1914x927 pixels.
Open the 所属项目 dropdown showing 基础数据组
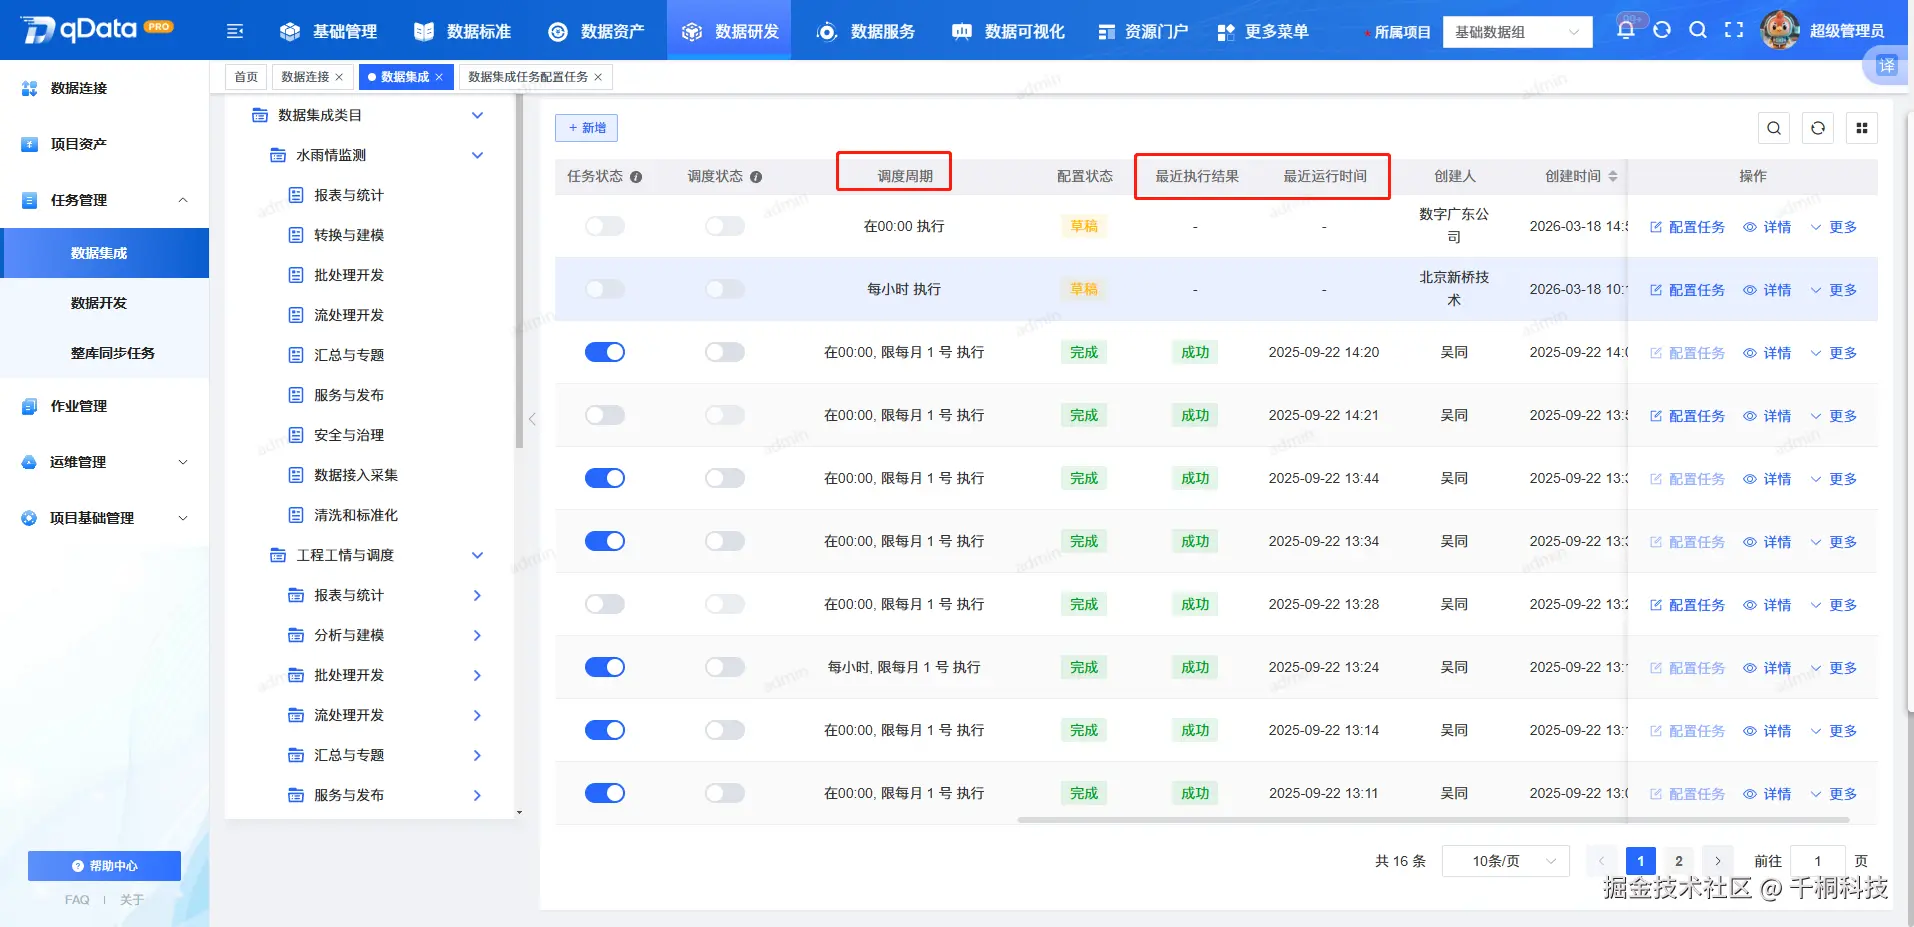pos(1517,32)
